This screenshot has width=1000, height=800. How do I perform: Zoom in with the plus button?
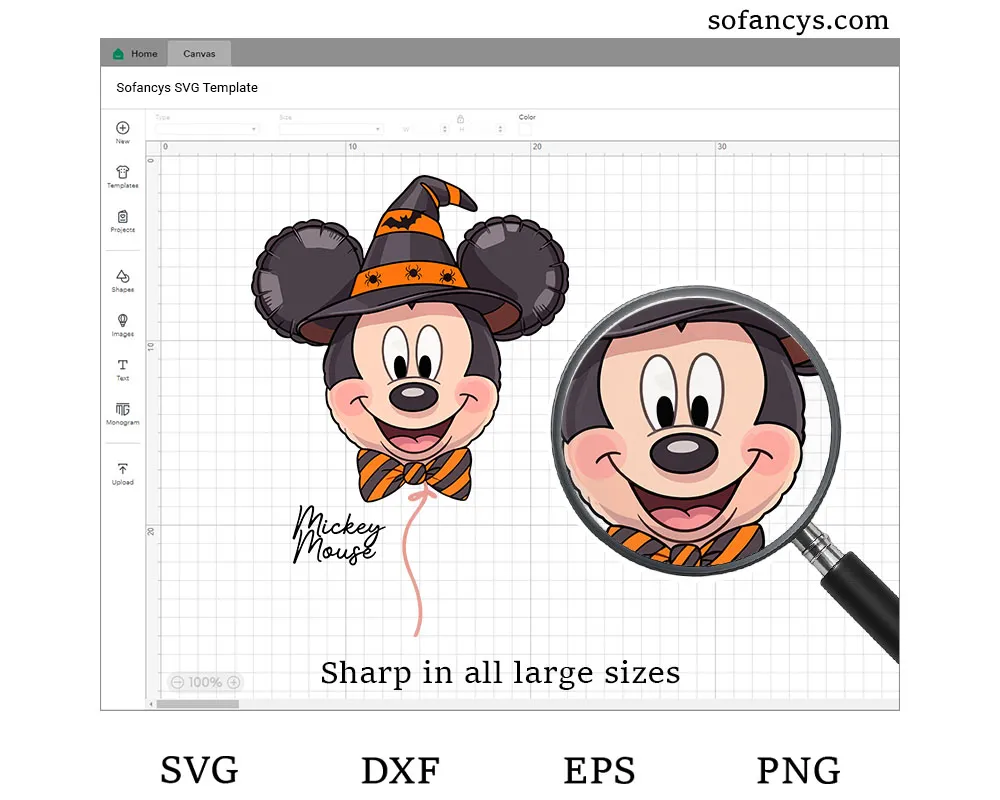pyautogui.click(x=234, y=682)
